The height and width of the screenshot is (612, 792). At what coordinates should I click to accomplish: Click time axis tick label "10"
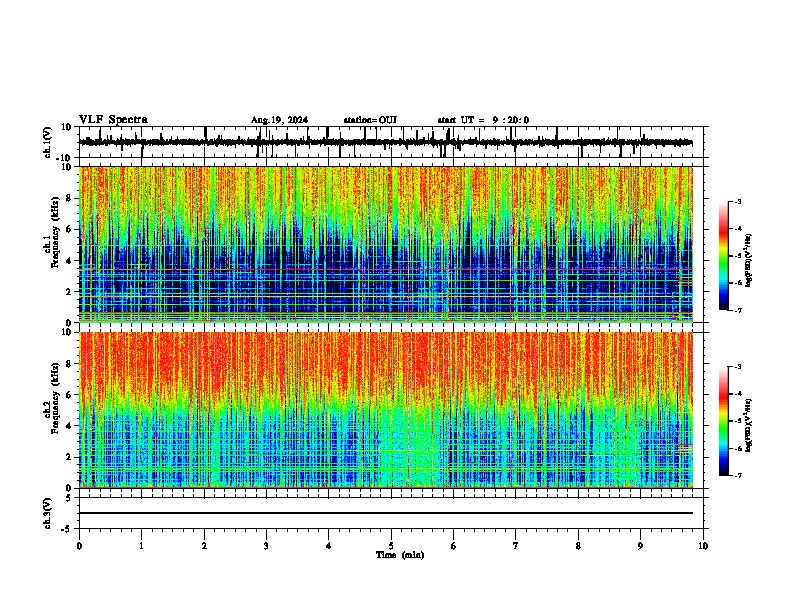[x=703, y=546]
